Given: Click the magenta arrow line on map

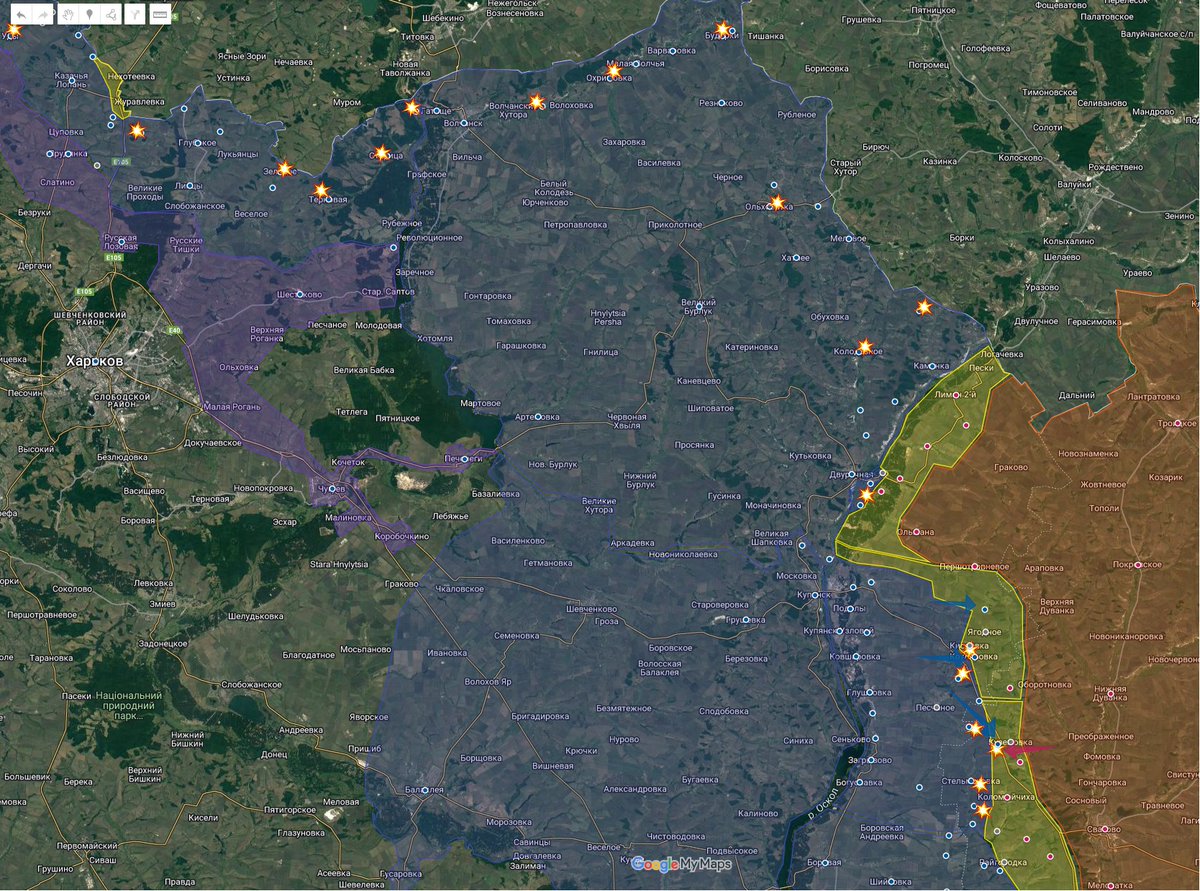Looking at the screenshot, I should tap(1029, 749).
